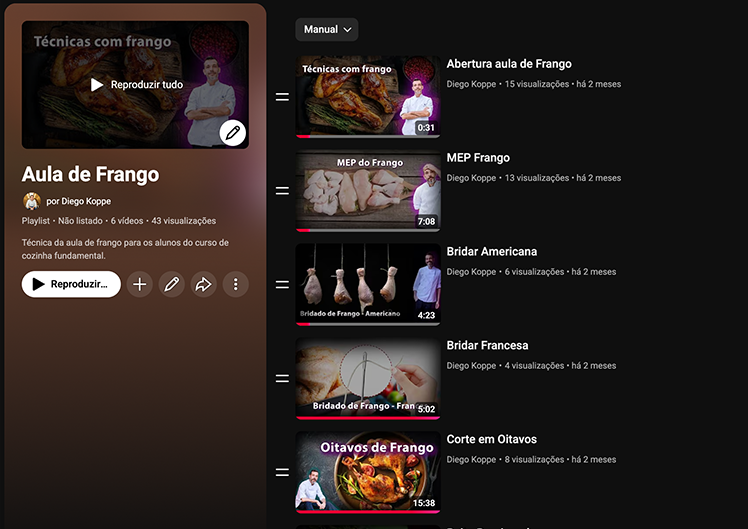The height and width of the screenshot is (529, 748).
Task: Edit playlist details with the round pencil button
Action: click(172, 284)
